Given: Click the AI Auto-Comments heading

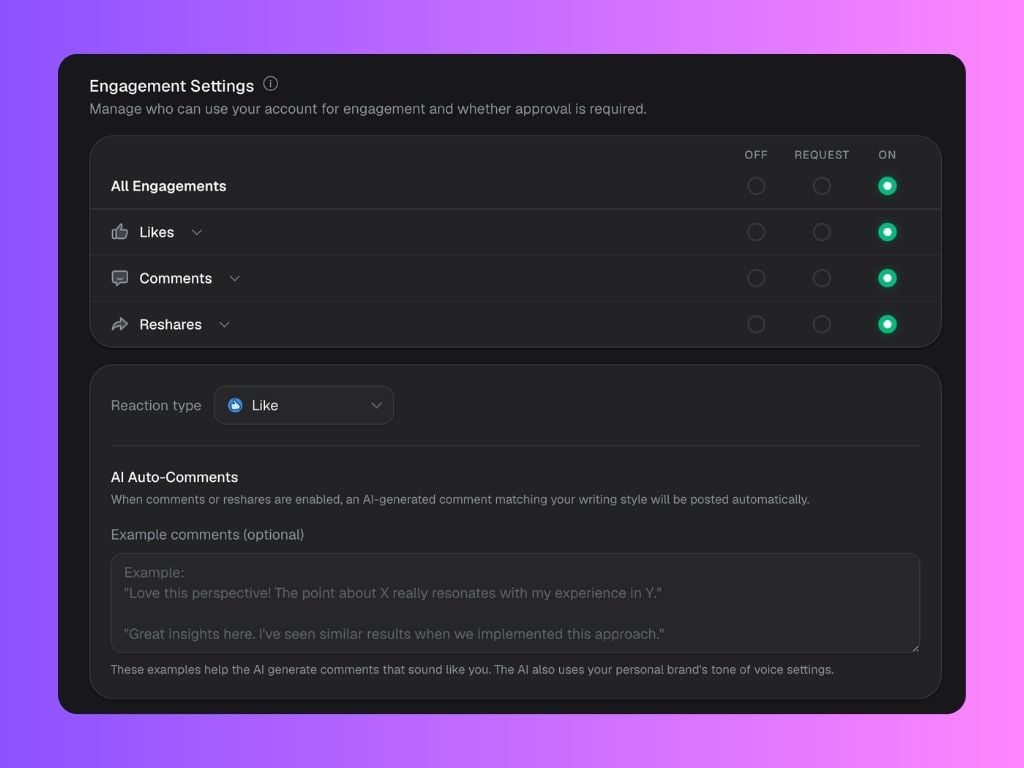Looking at the screenshot, I should 174,477.
